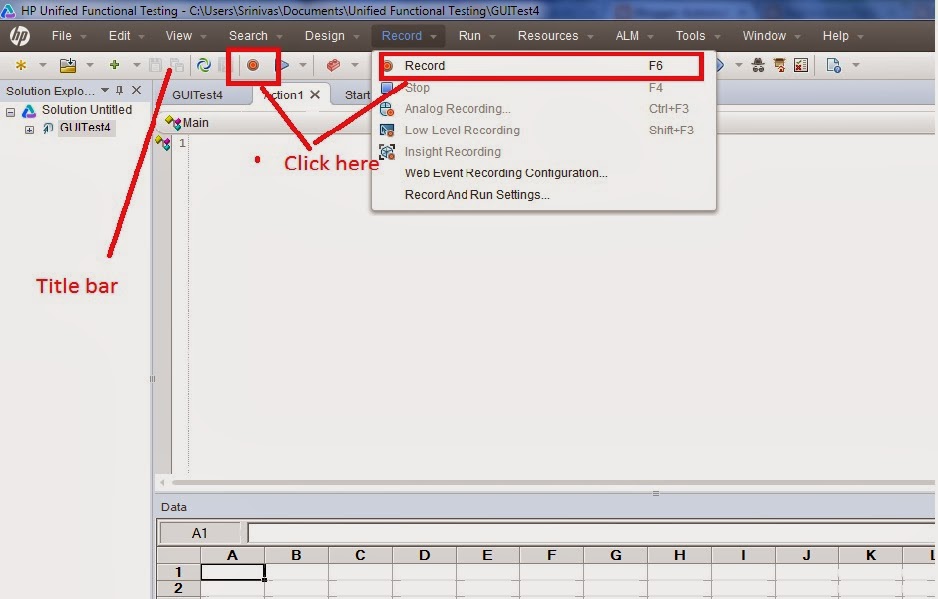The height and width of the screenshot is (599, 938).
Task: Open an existing test using the folder icon
Action: coord(68,65)
